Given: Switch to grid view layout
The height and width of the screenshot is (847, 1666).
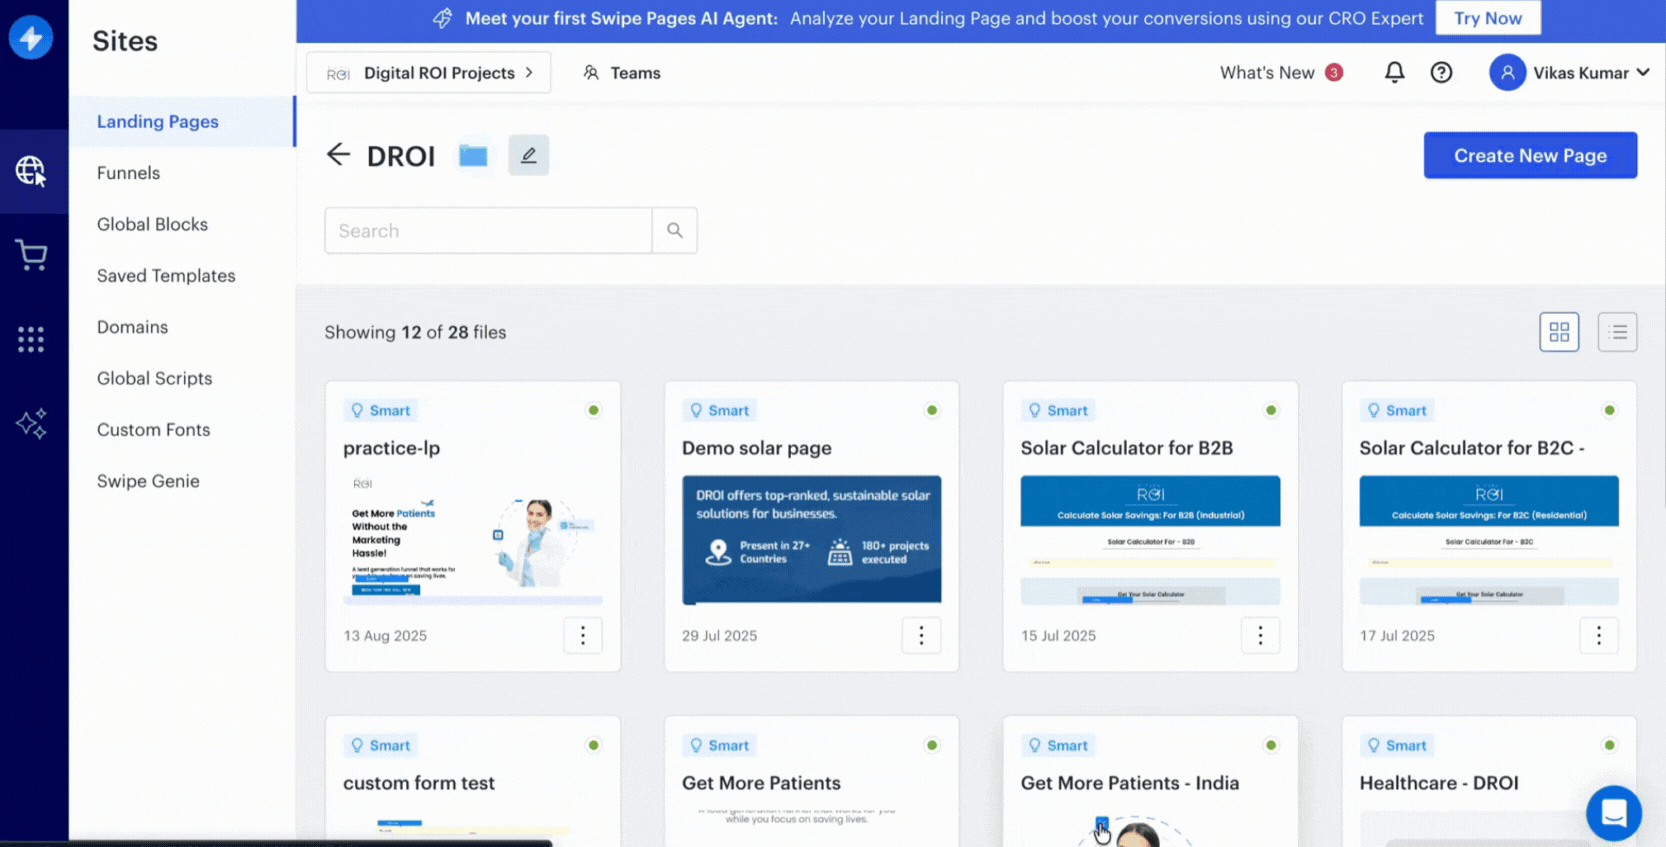Looking at the screenshot, I should tap(1559, 332).
